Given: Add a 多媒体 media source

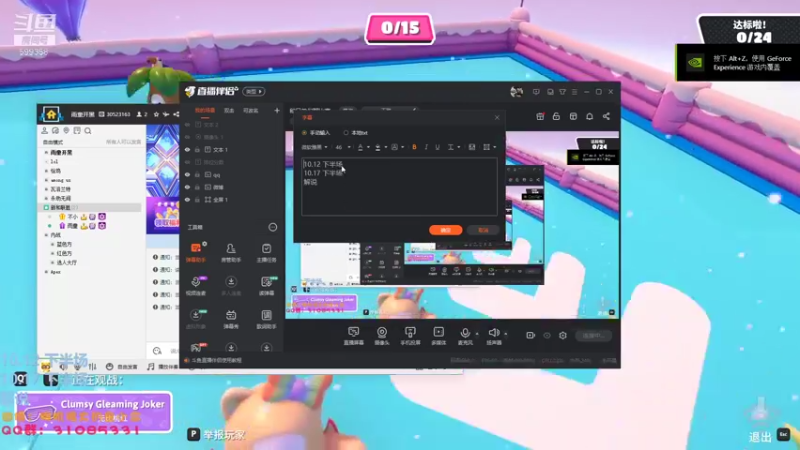Looking at the screenshot, I should (439, 336).
